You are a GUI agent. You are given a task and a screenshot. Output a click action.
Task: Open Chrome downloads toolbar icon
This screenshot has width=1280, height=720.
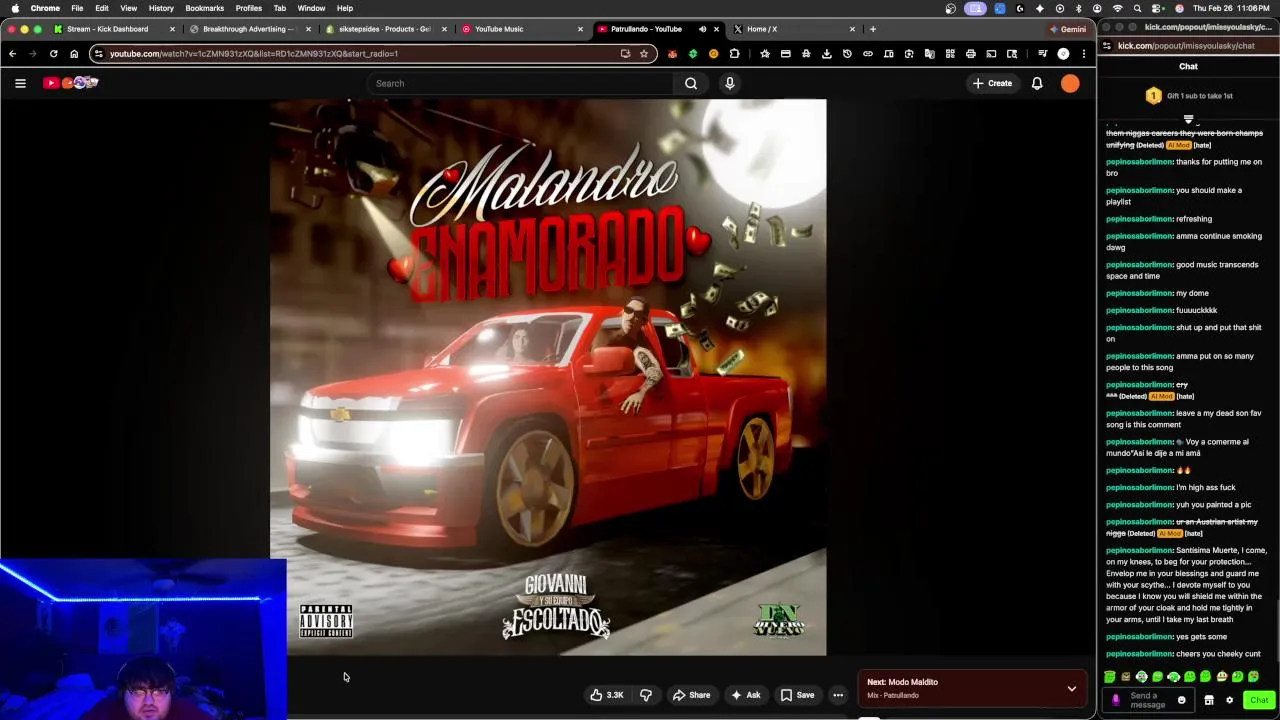827,54
